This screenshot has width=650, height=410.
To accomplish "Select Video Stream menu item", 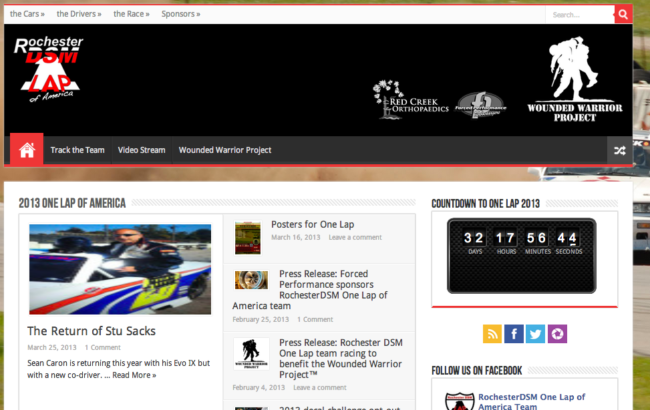I will tap(141, 150).
